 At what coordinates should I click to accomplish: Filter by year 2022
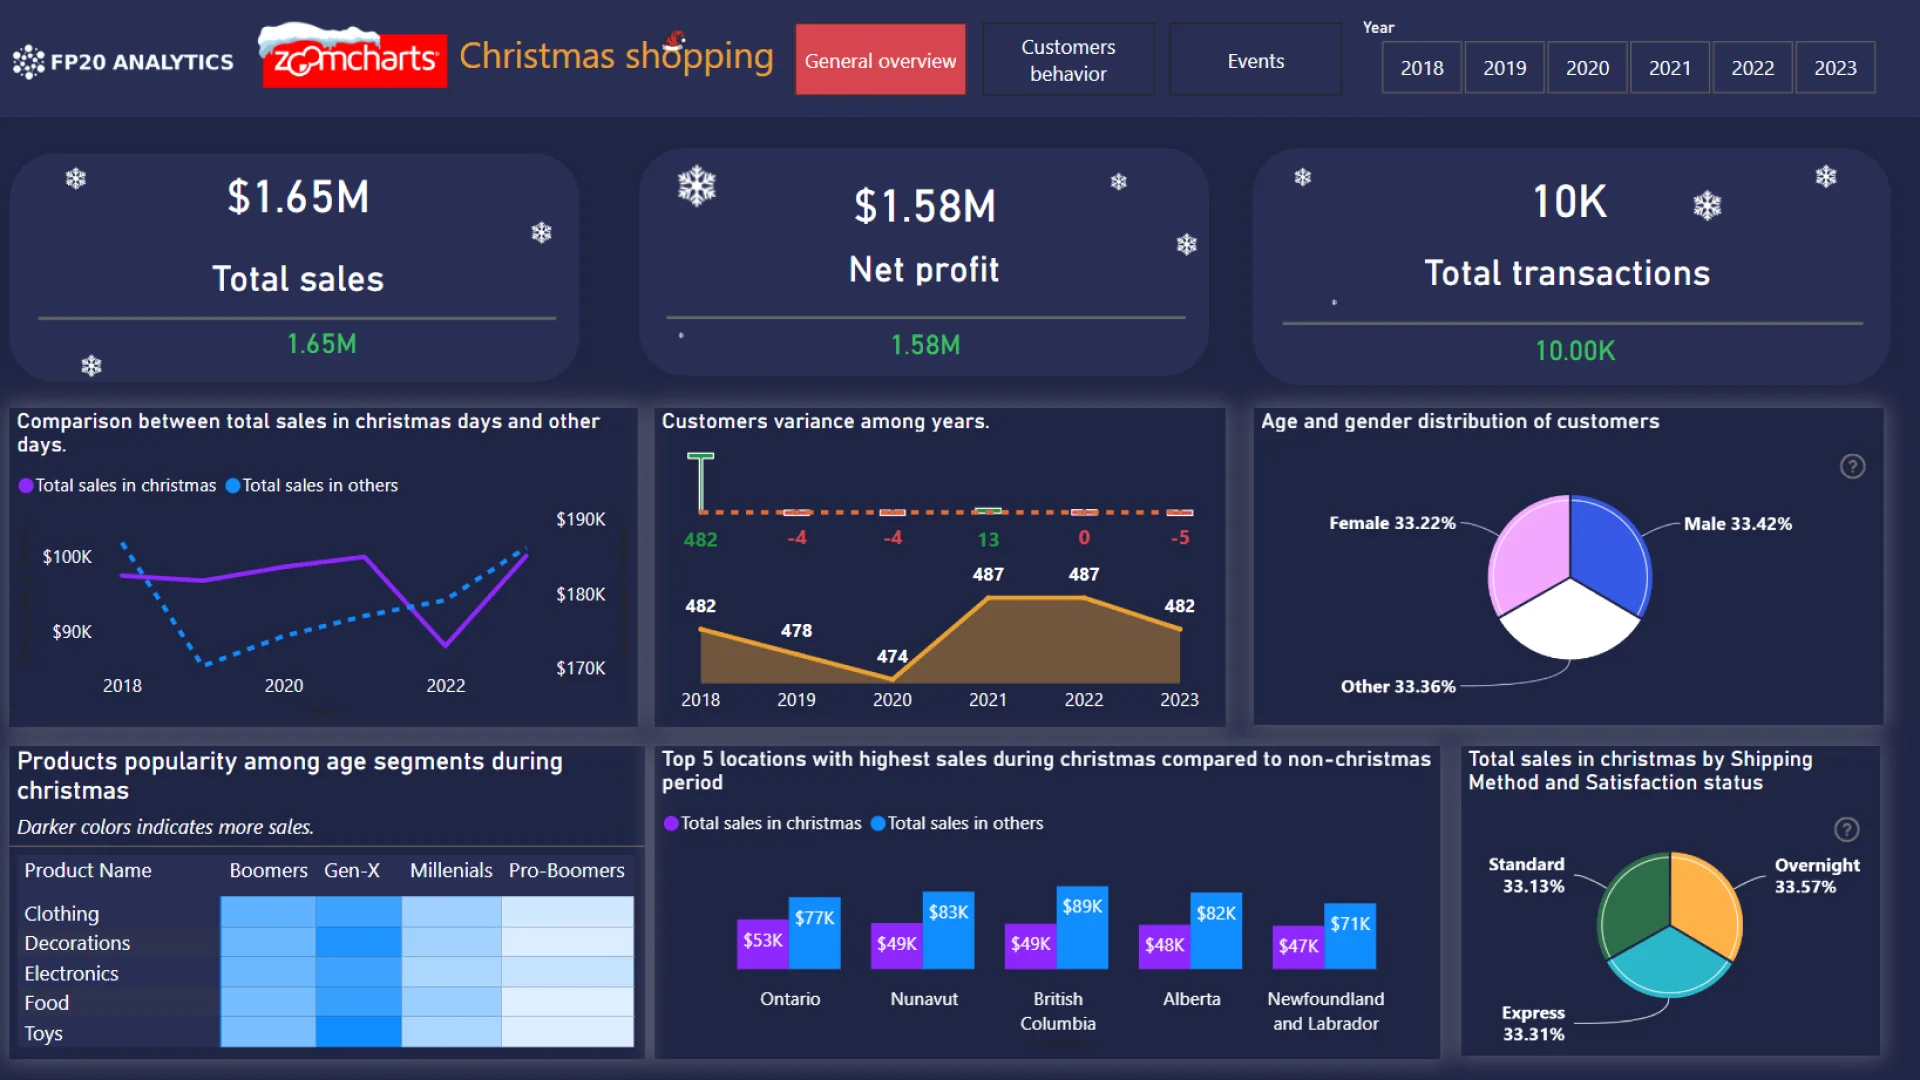click(1752, 67)
